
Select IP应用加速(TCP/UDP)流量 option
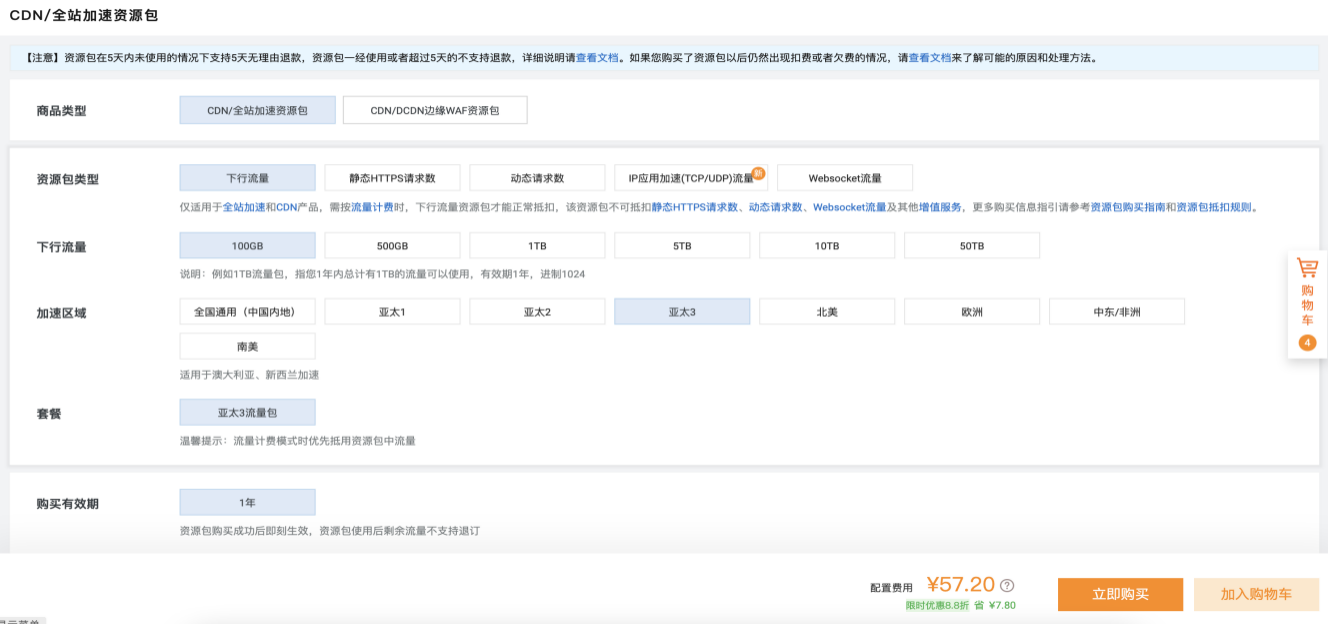690,178
